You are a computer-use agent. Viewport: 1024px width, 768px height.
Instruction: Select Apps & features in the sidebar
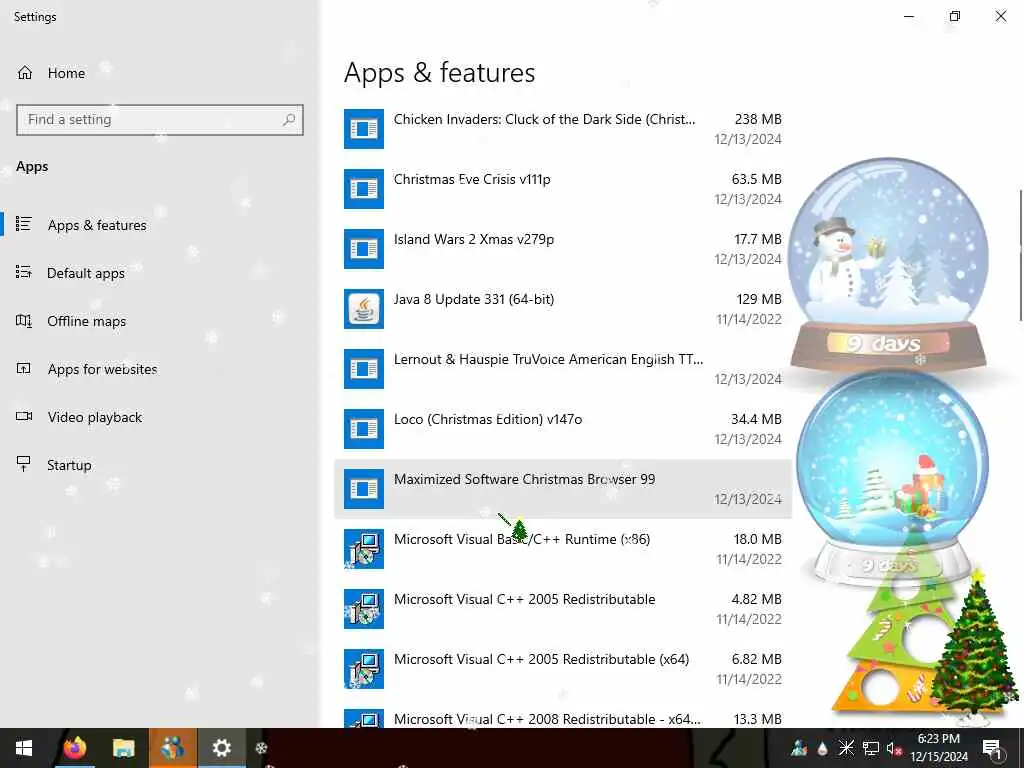[97, 225]
